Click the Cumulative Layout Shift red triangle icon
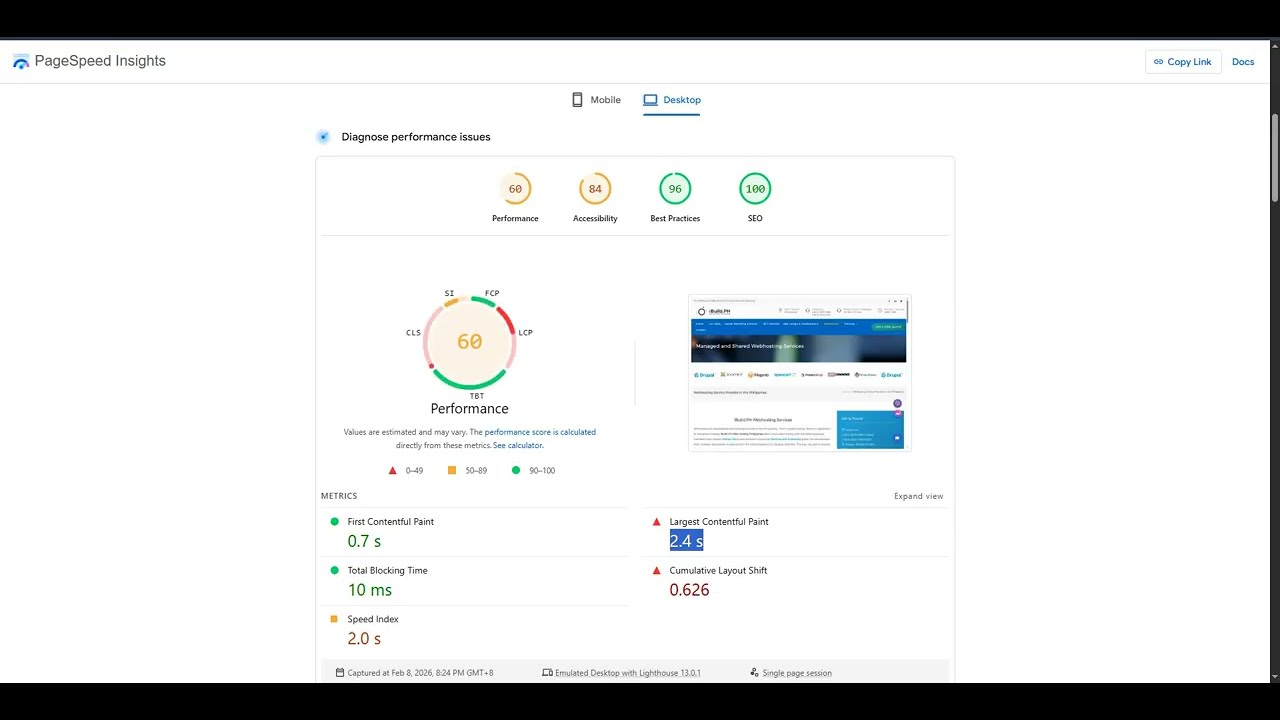1280x720 pixels. 657,570
